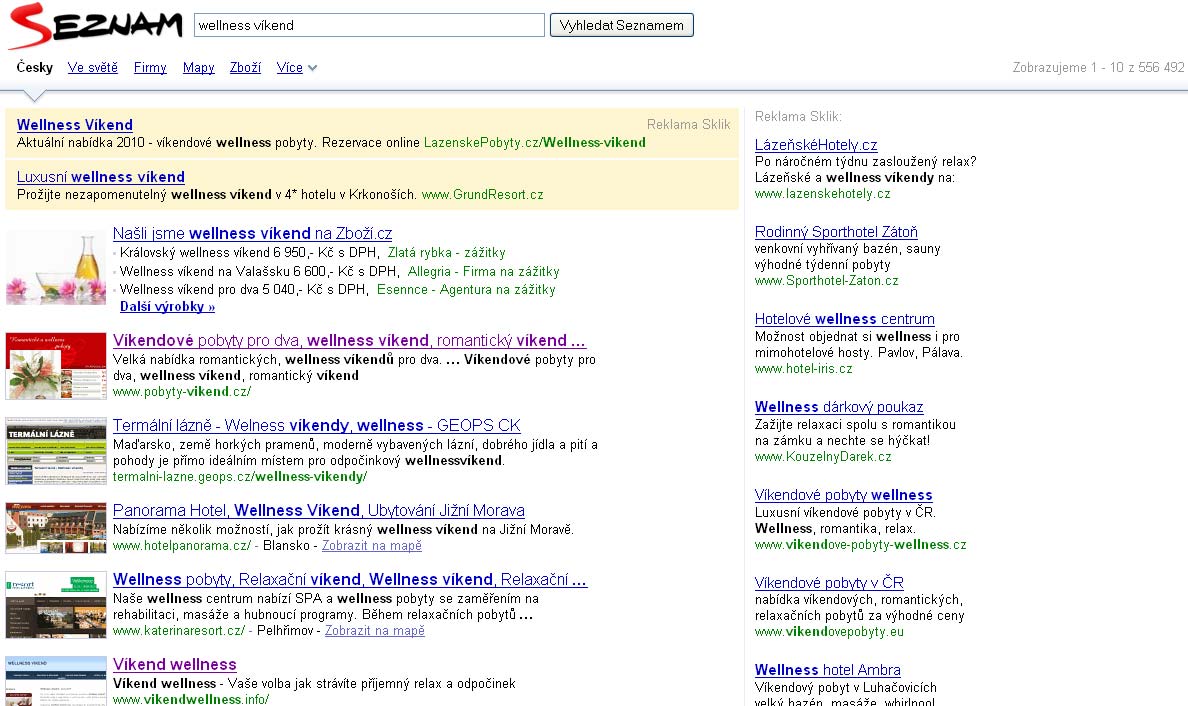Click the Panorama Hotel site thumbnail
This screenshot has width=1188, height=706.
(x=56, y=528)
